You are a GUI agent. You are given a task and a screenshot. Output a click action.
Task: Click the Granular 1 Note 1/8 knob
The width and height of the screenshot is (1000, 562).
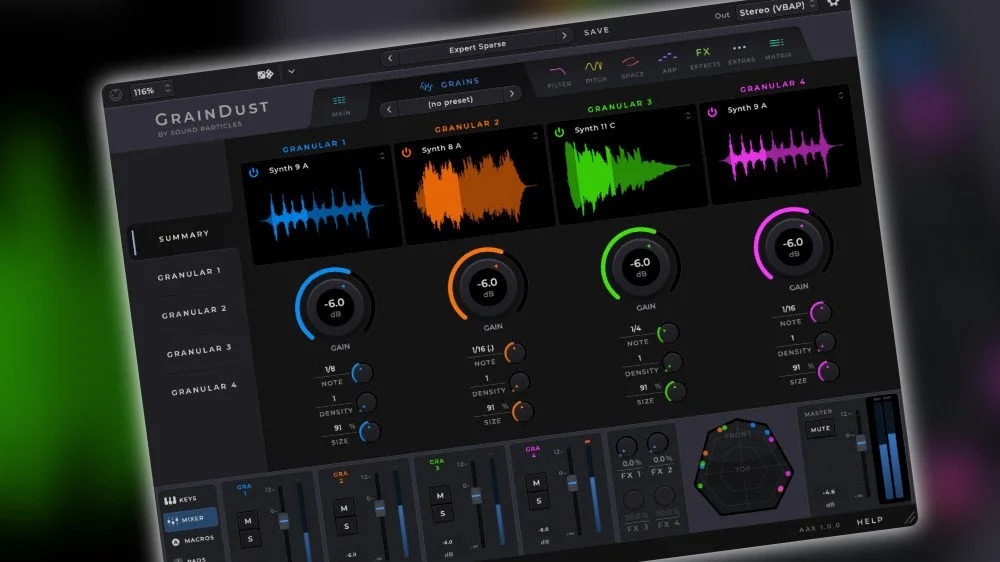pos(362,373)
